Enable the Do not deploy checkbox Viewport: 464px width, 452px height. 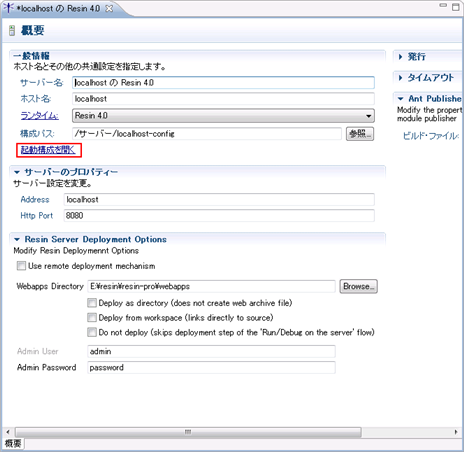click(x=92, y=332)
